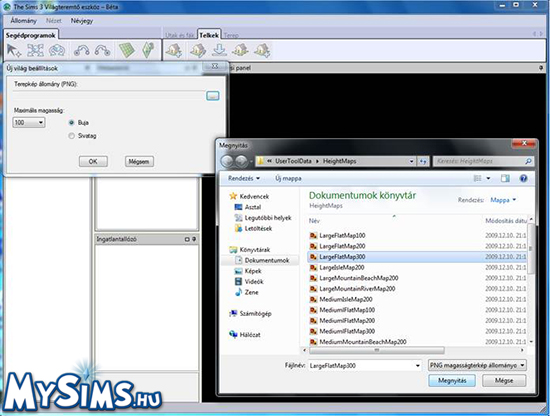Click the Megnyitás open button
Image resolution: width=550 pixels, height=416 pixels.
452,381
